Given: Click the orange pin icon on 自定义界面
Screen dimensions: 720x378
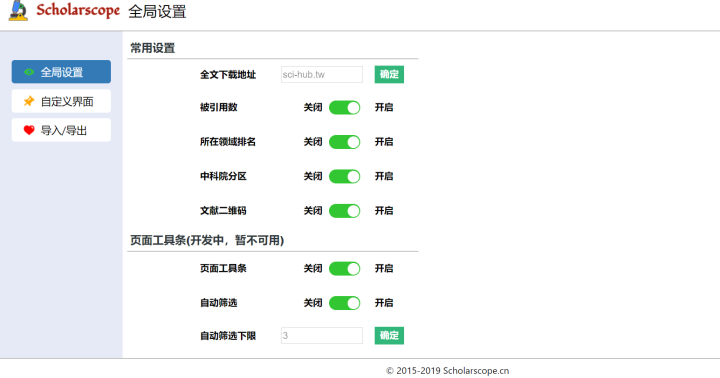Looking at the screenshot, I should 29,101.
